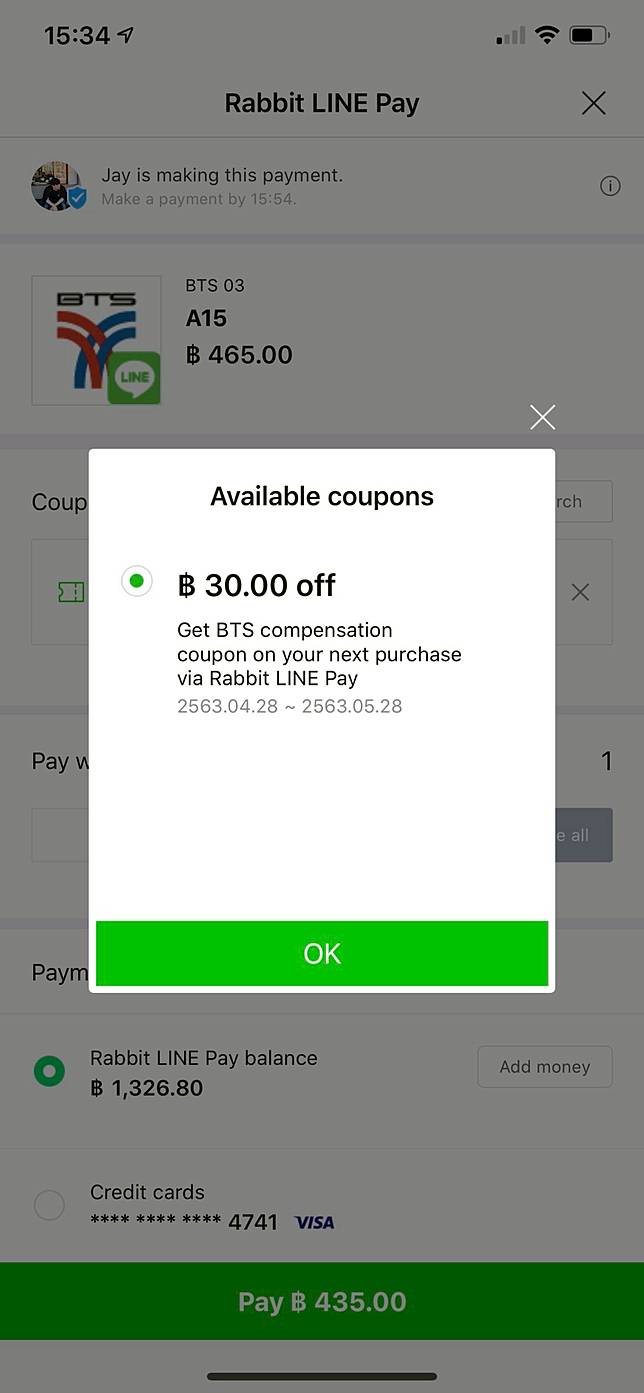The width and height of the screenshot is (644, 1393).
Task: Tap the Wi-Fi status icon
Action: (546, 35)
